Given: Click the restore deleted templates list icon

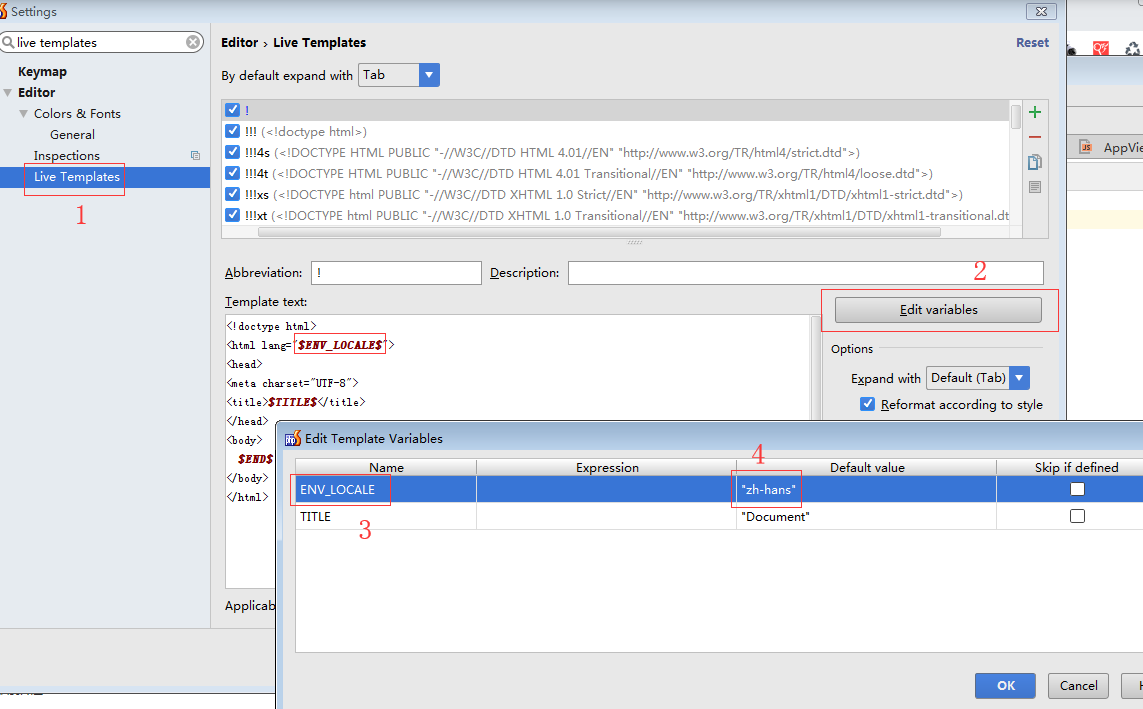Looking at the screenshot, I should click(x=1034, y=187).
